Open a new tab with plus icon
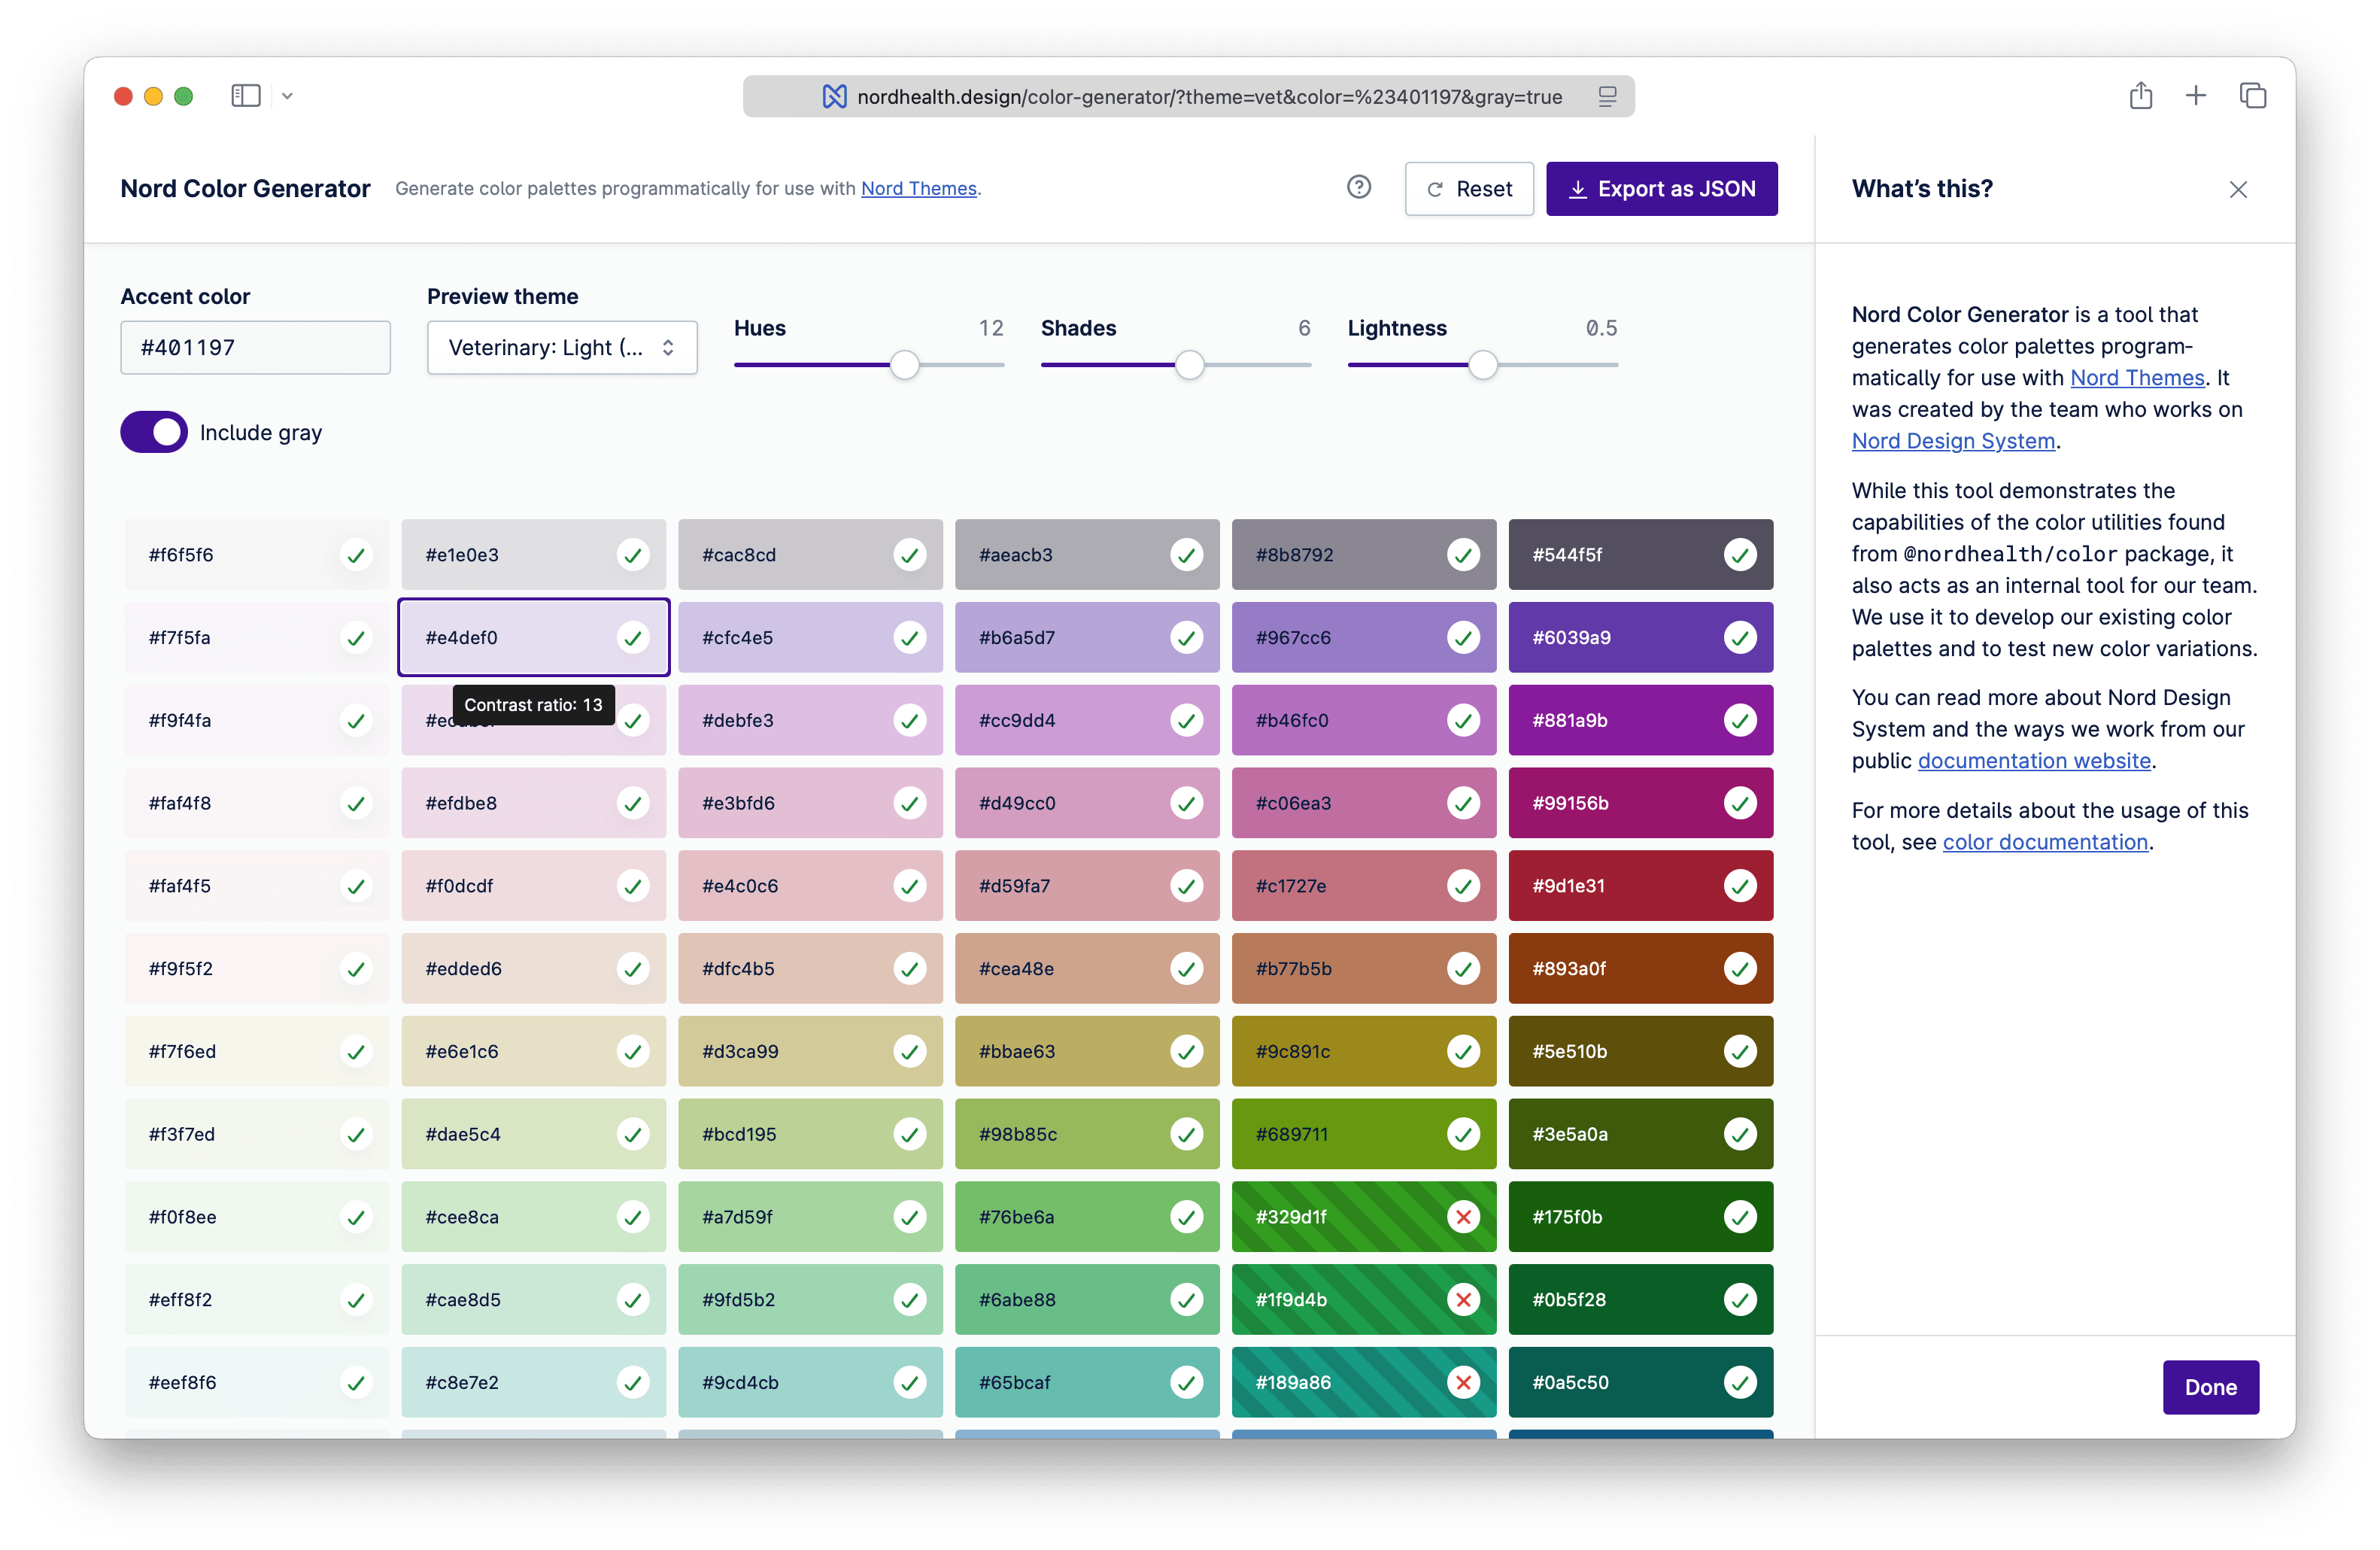Viewport: 2380px width, 1550px height. 2196,96
